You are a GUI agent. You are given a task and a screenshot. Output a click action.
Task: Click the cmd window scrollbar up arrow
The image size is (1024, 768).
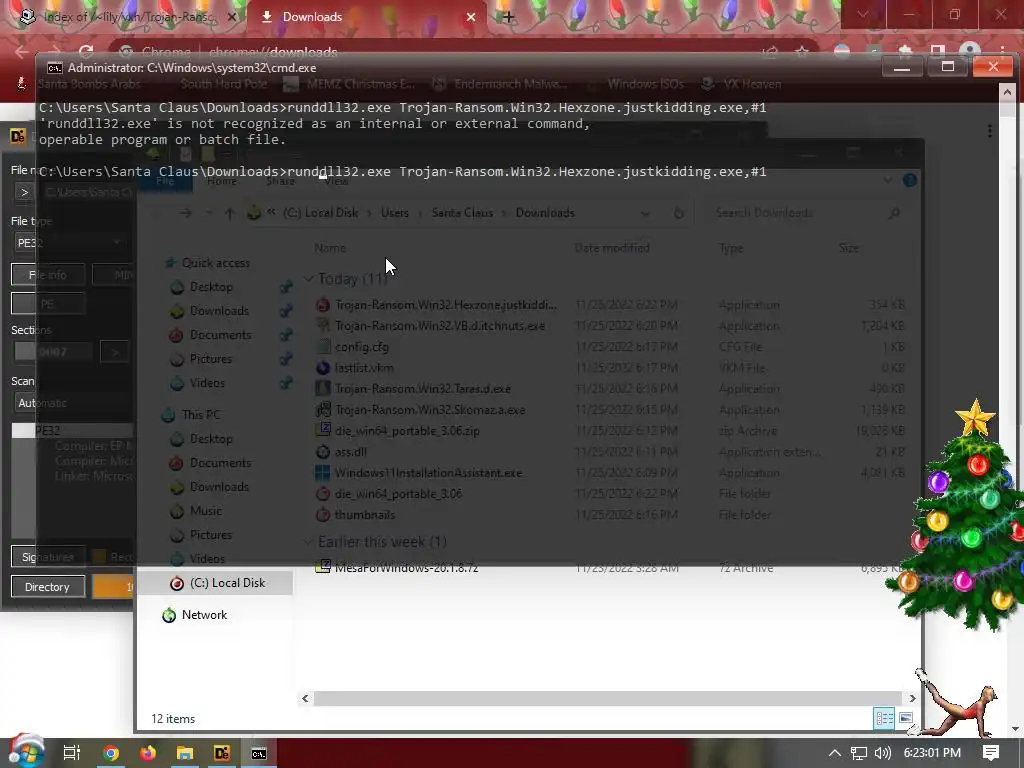[x=1007, y=93]
